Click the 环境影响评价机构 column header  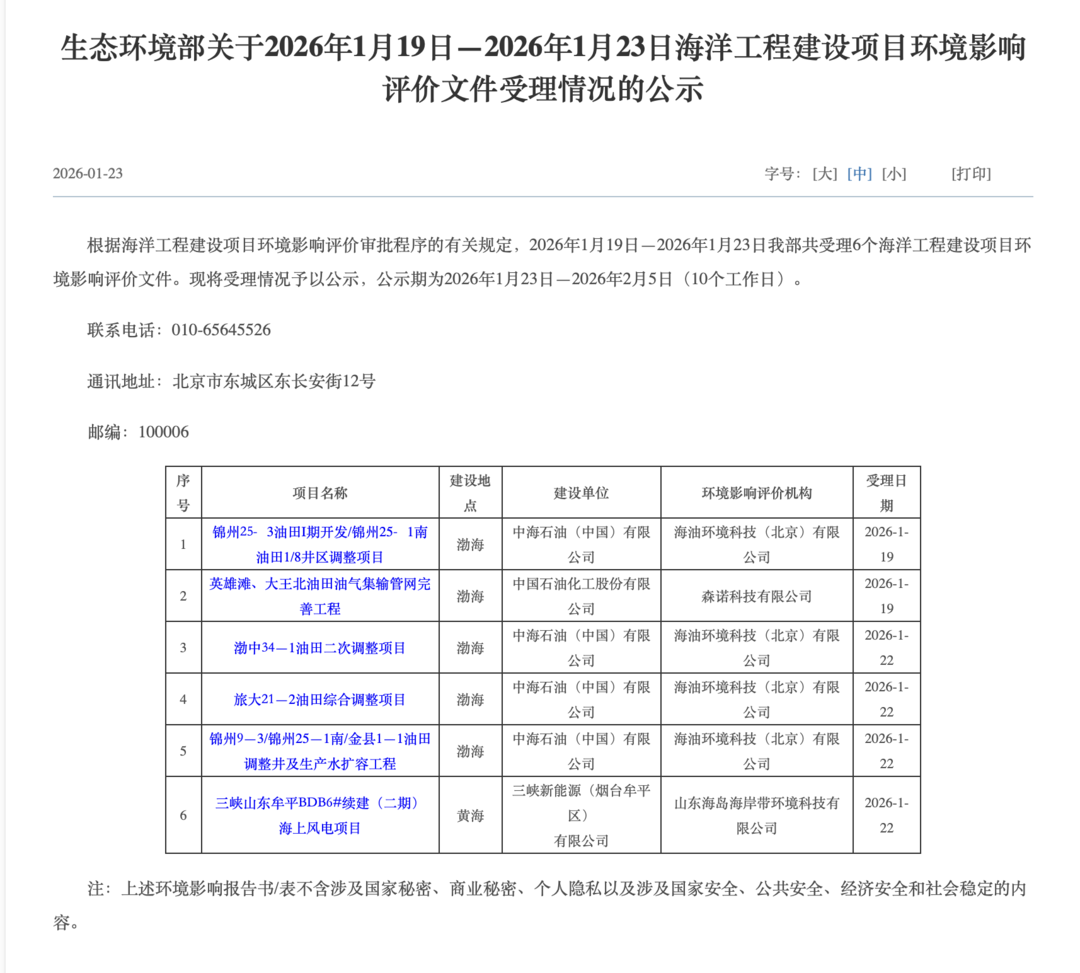[757, 493]
